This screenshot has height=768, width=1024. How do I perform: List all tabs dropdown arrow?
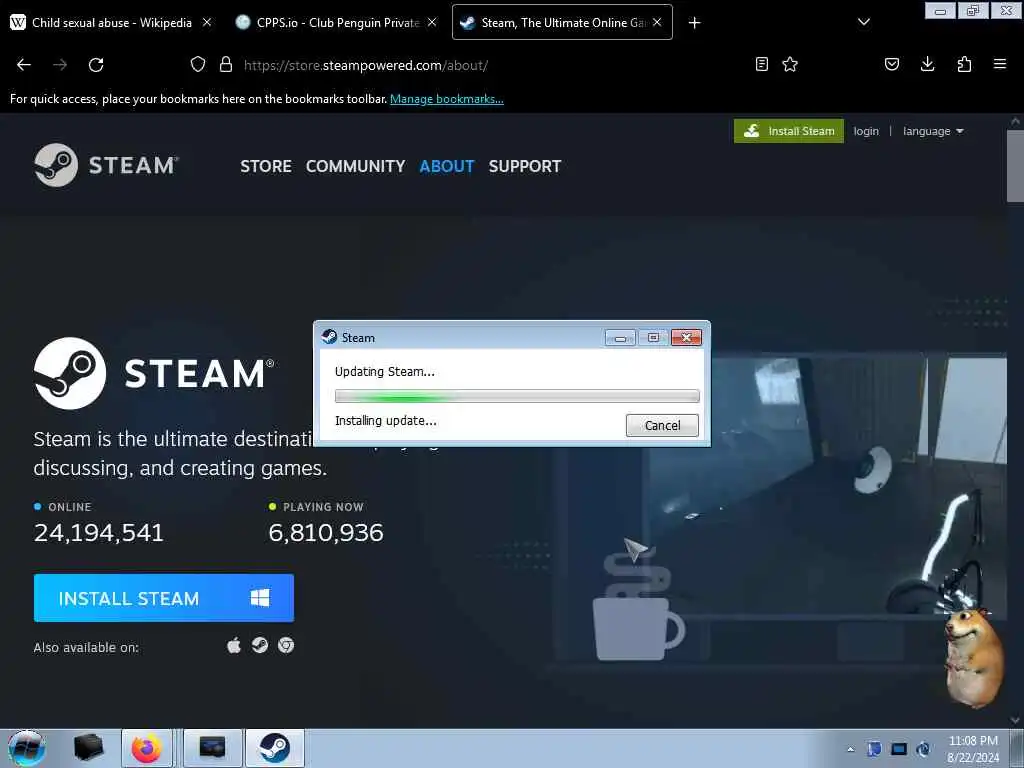coord(864,22)
